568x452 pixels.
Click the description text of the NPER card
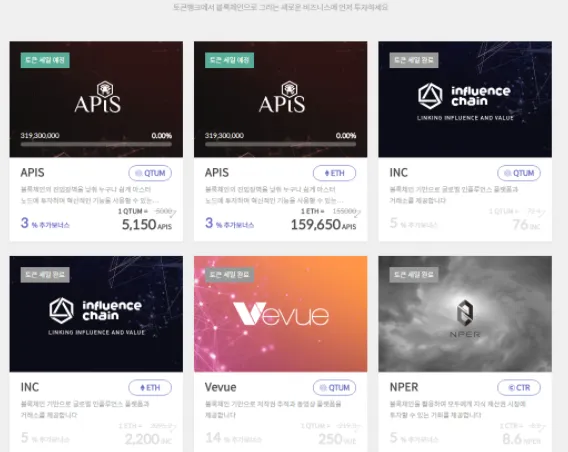pos(458,409)
